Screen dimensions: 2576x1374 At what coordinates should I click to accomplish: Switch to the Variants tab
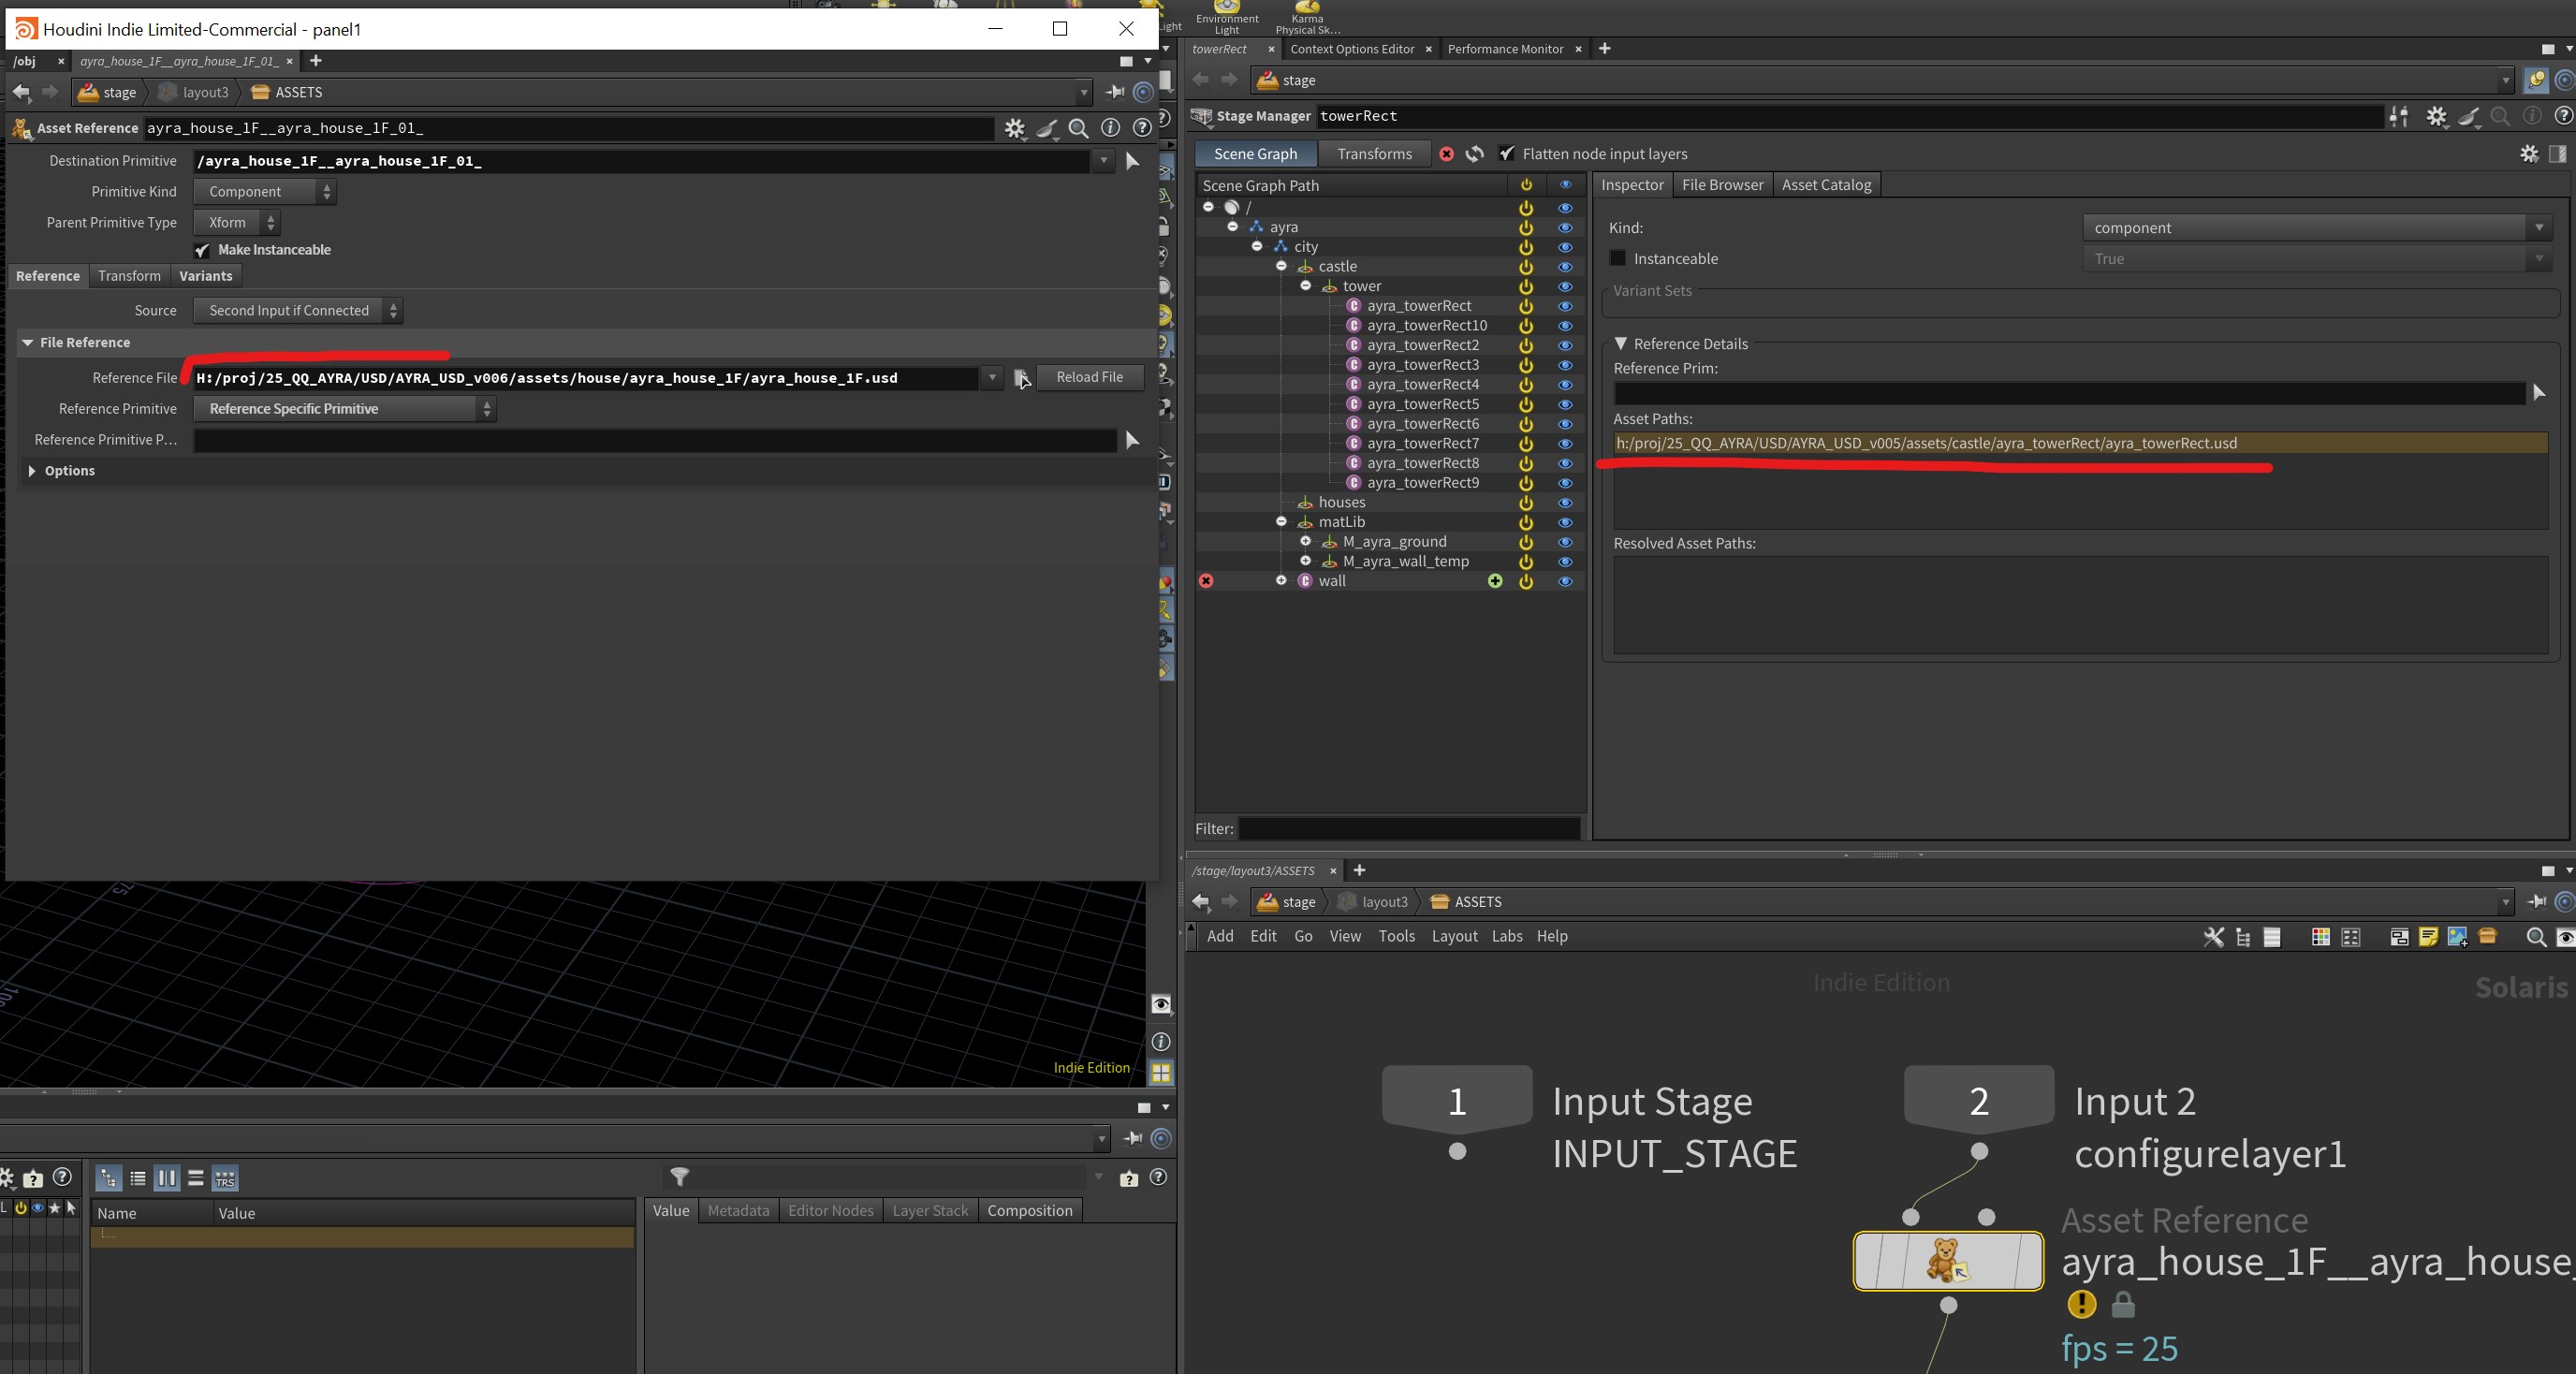[205, 276]
